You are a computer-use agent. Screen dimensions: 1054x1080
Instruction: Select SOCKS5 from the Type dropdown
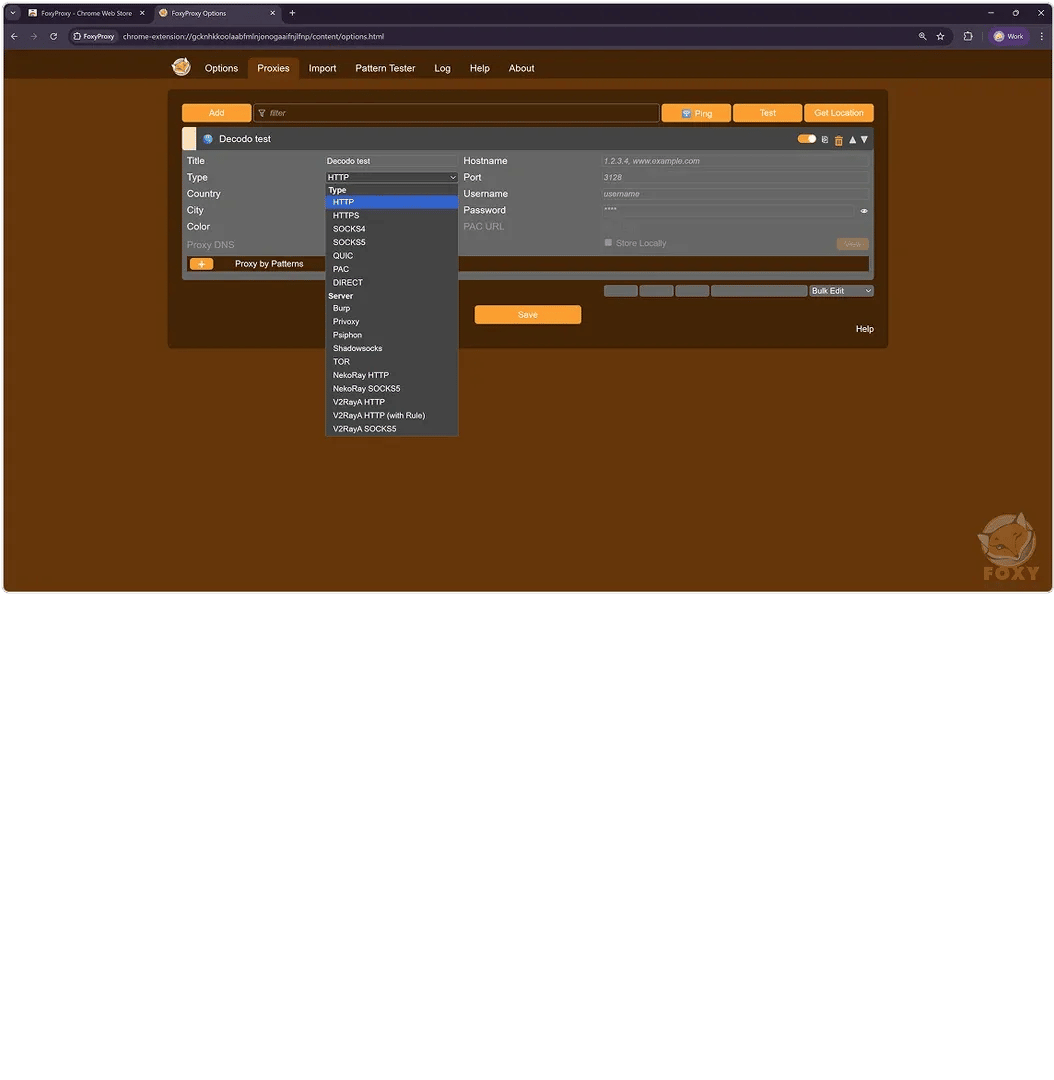[x=349, y=242]
